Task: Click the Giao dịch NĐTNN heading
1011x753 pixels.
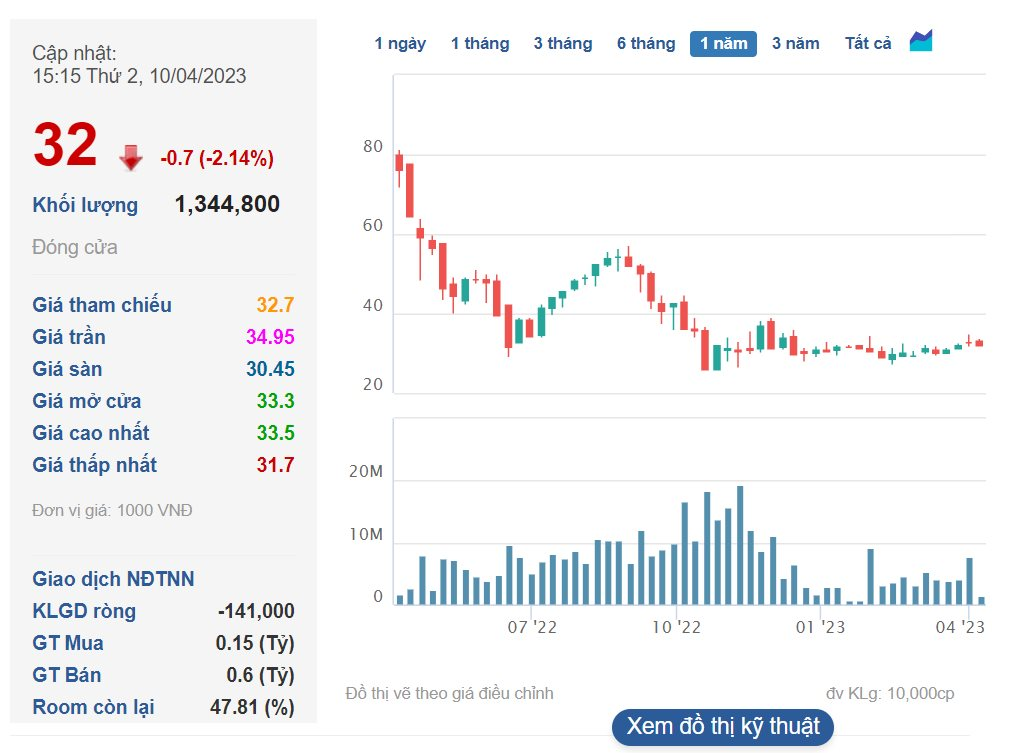Action: pos(113,579)
